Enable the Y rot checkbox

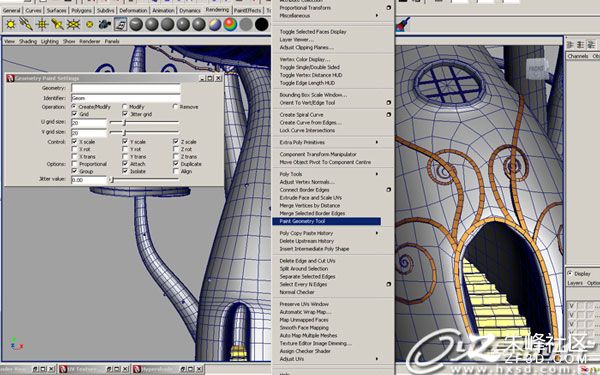[125, 149]
